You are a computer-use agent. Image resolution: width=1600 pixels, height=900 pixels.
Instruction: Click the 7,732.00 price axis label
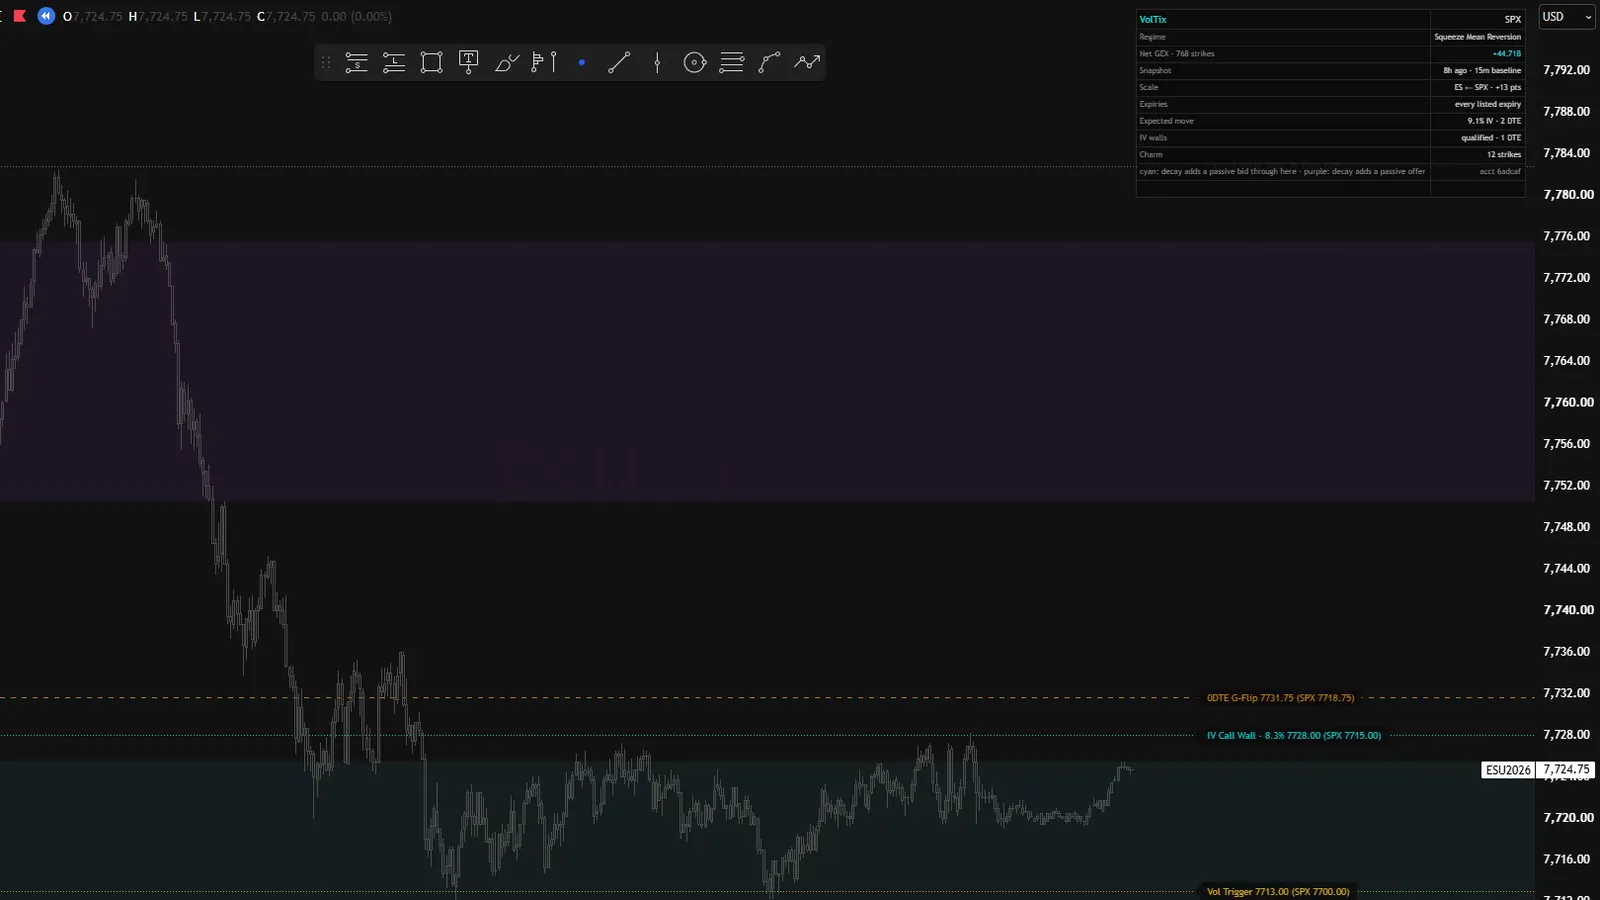[1566, 693]
